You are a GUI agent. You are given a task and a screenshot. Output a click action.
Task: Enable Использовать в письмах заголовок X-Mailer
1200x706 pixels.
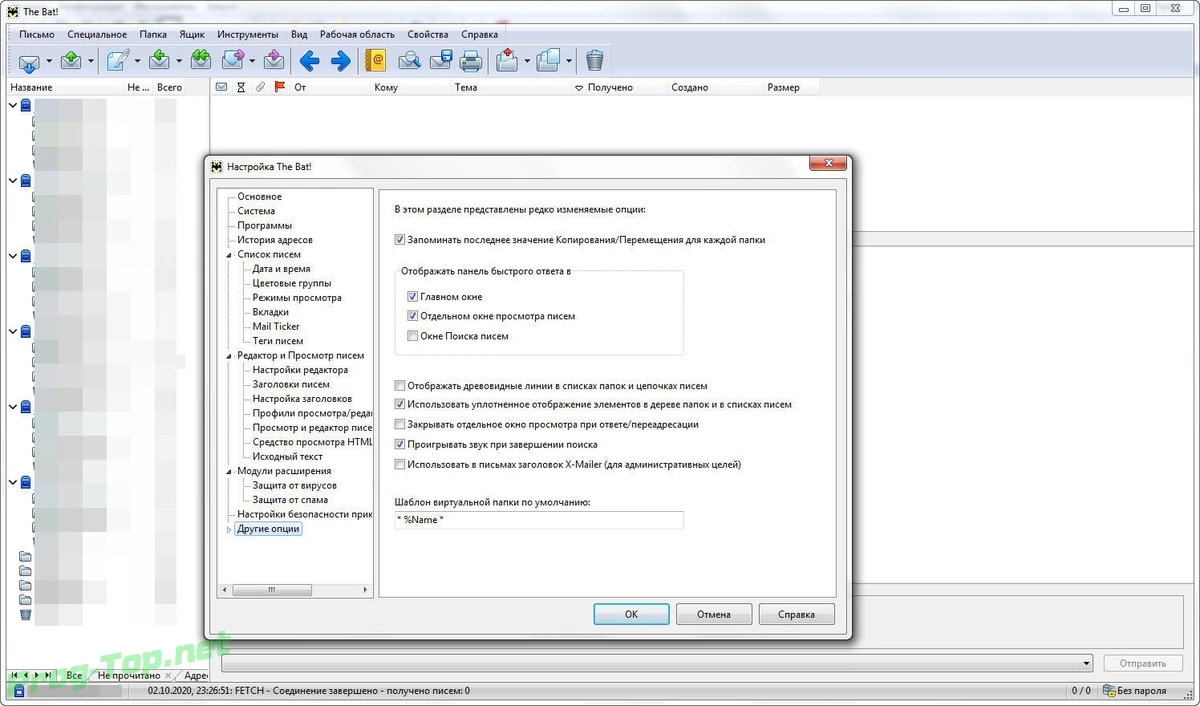pyautogui.click(x=400, y=464)
